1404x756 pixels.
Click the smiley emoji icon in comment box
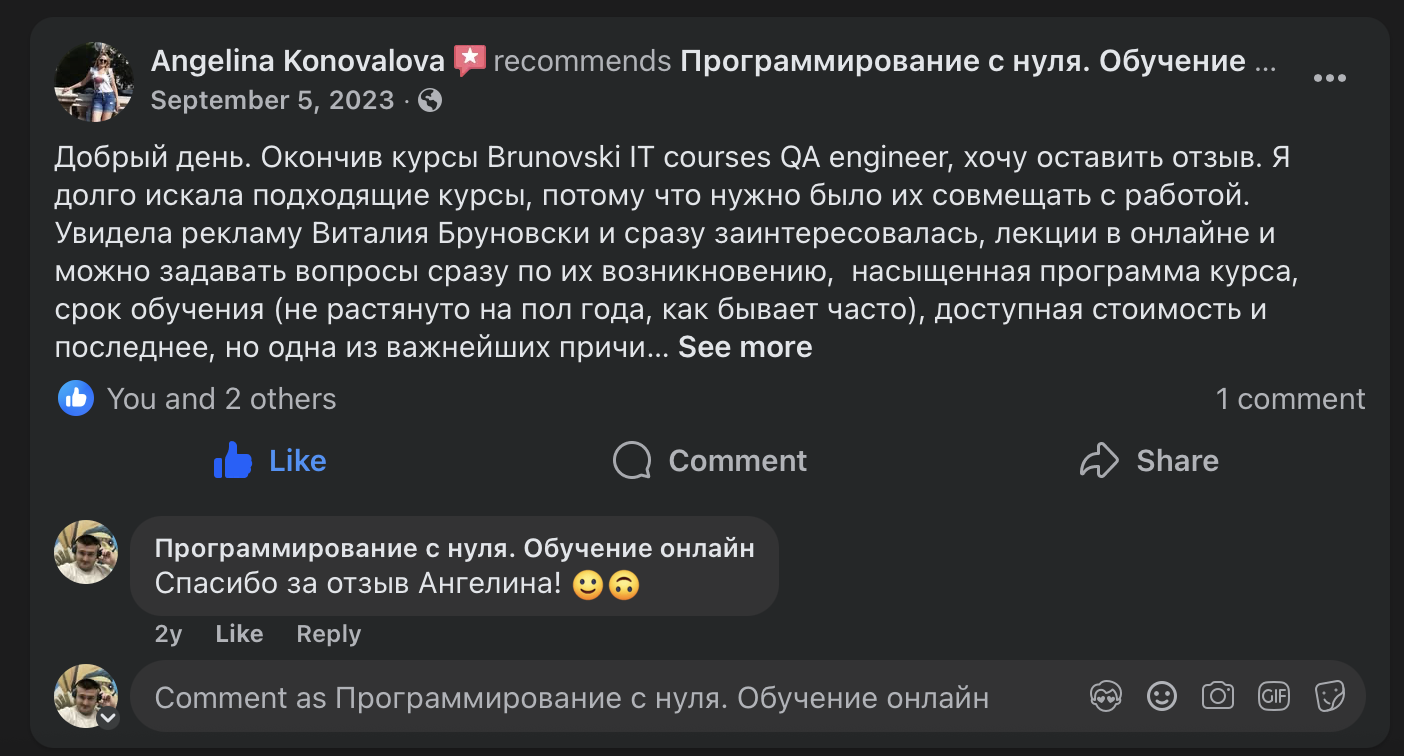tap(1161, 694)
